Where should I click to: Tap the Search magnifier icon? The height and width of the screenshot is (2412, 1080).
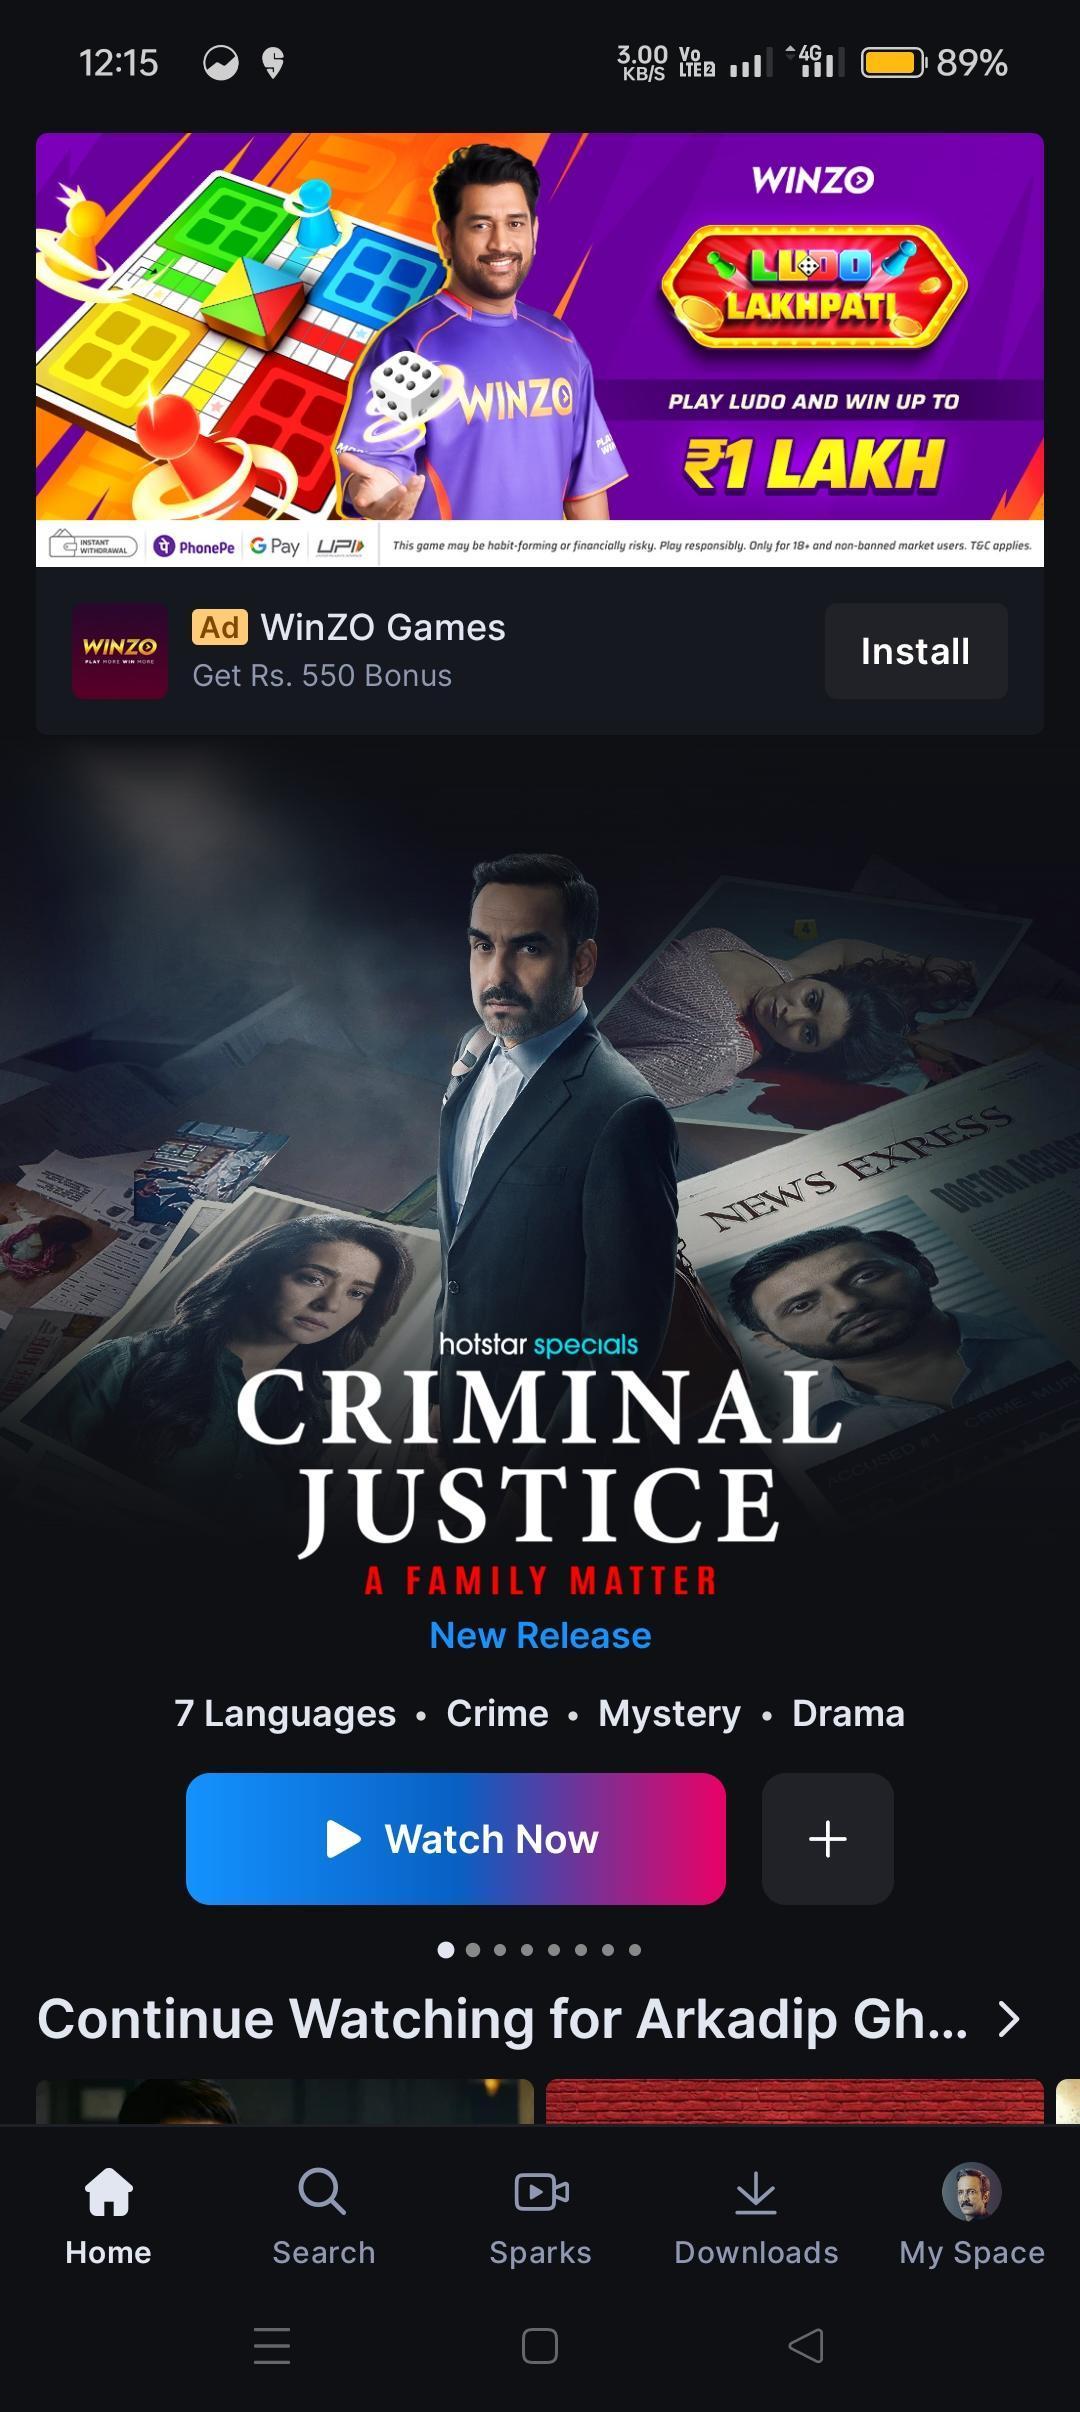322,2192
